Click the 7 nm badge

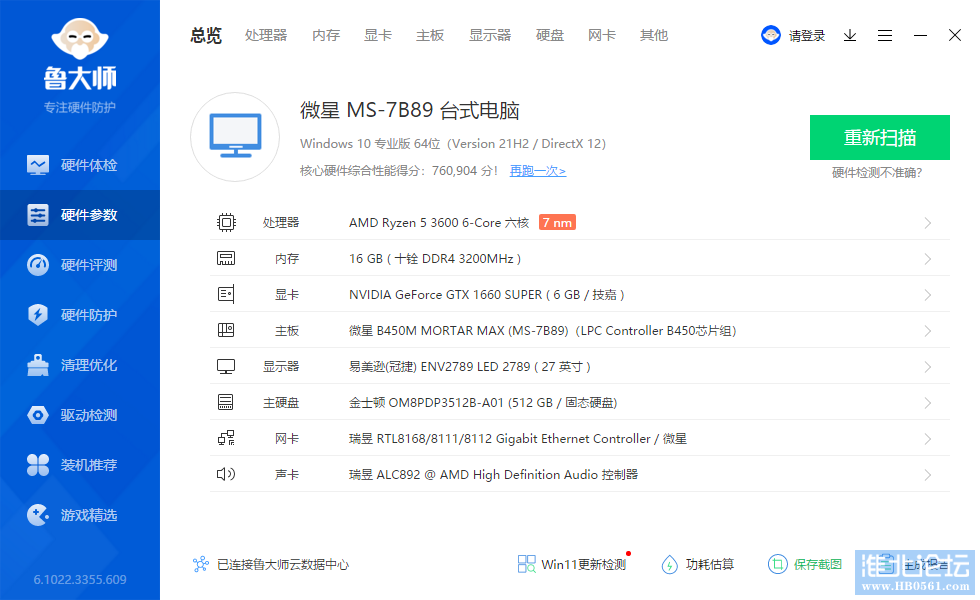(x=557, y=222)
